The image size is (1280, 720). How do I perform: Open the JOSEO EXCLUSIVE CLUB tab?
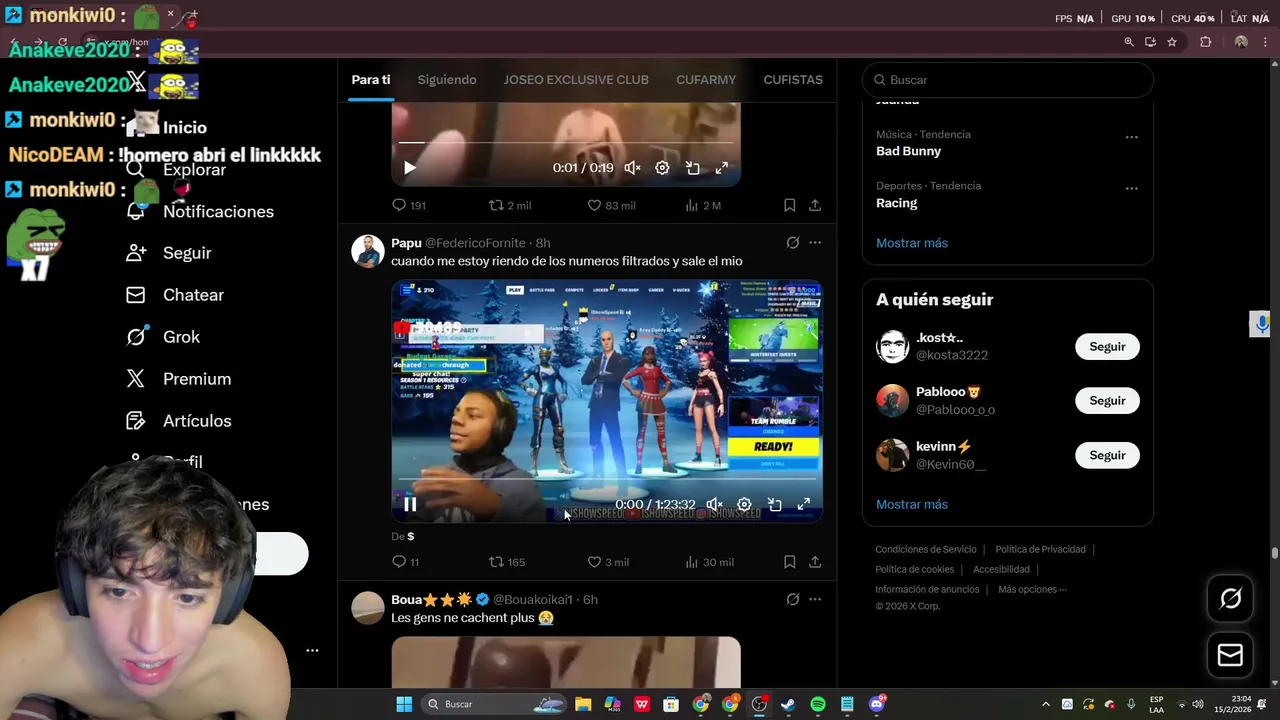click(x=576, y=79)
